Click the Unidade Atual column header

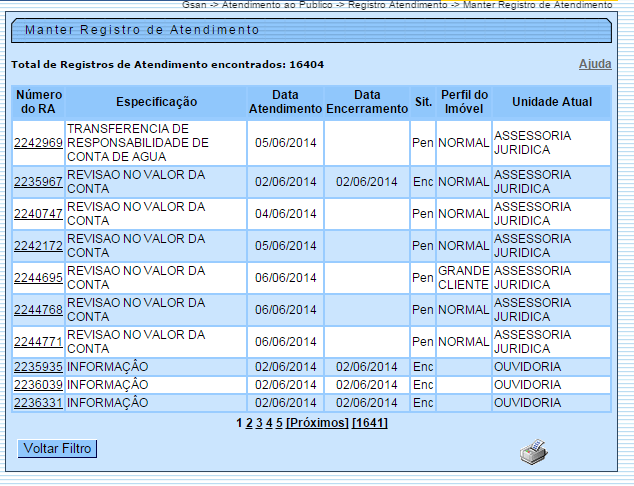(552, 102)
